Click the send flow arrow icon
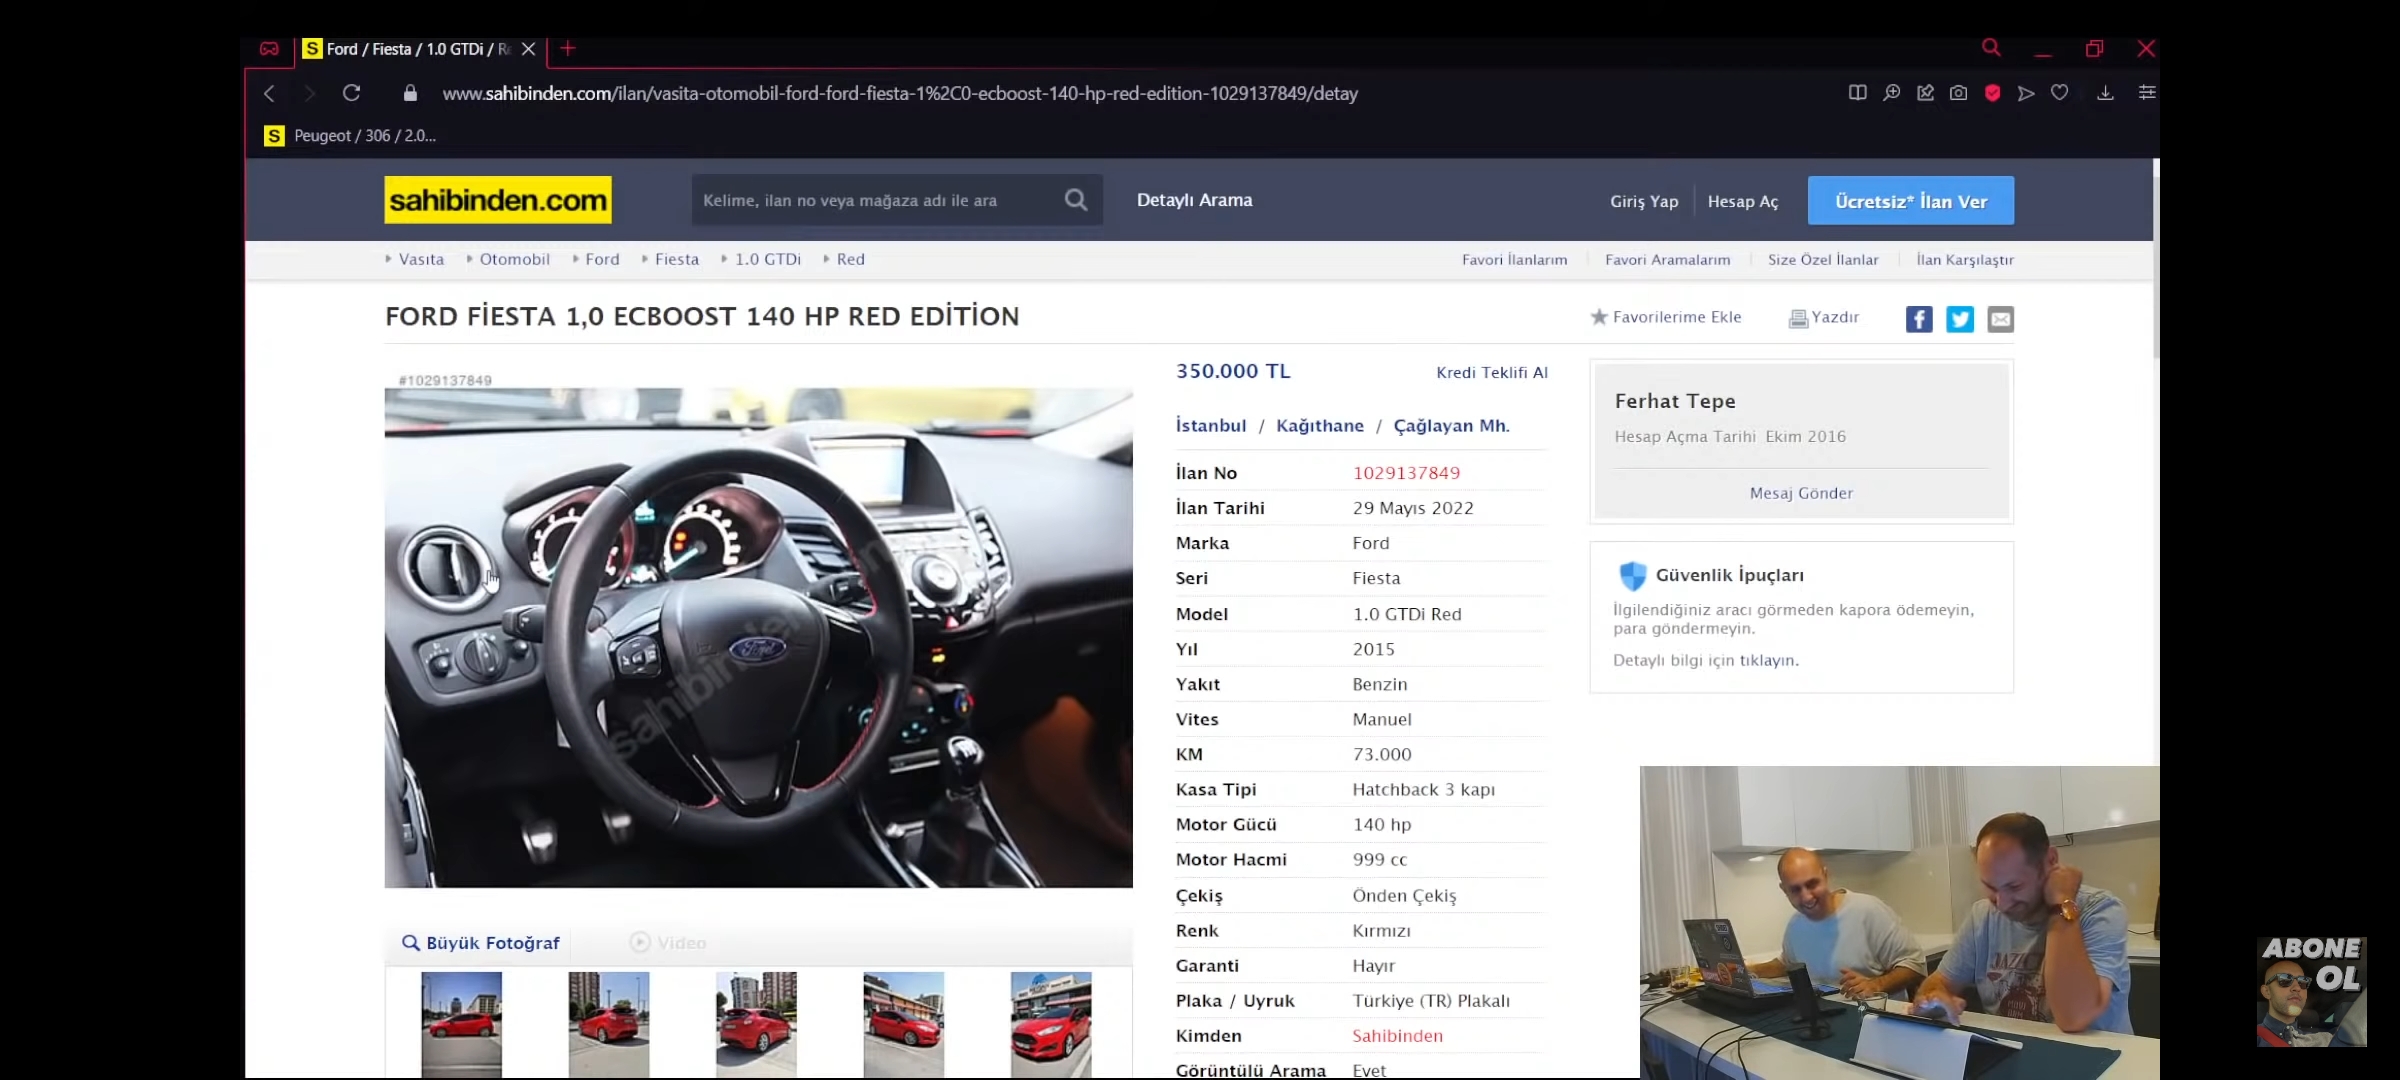This screenshot has height=1080, width=2400. click(2026, 93)
